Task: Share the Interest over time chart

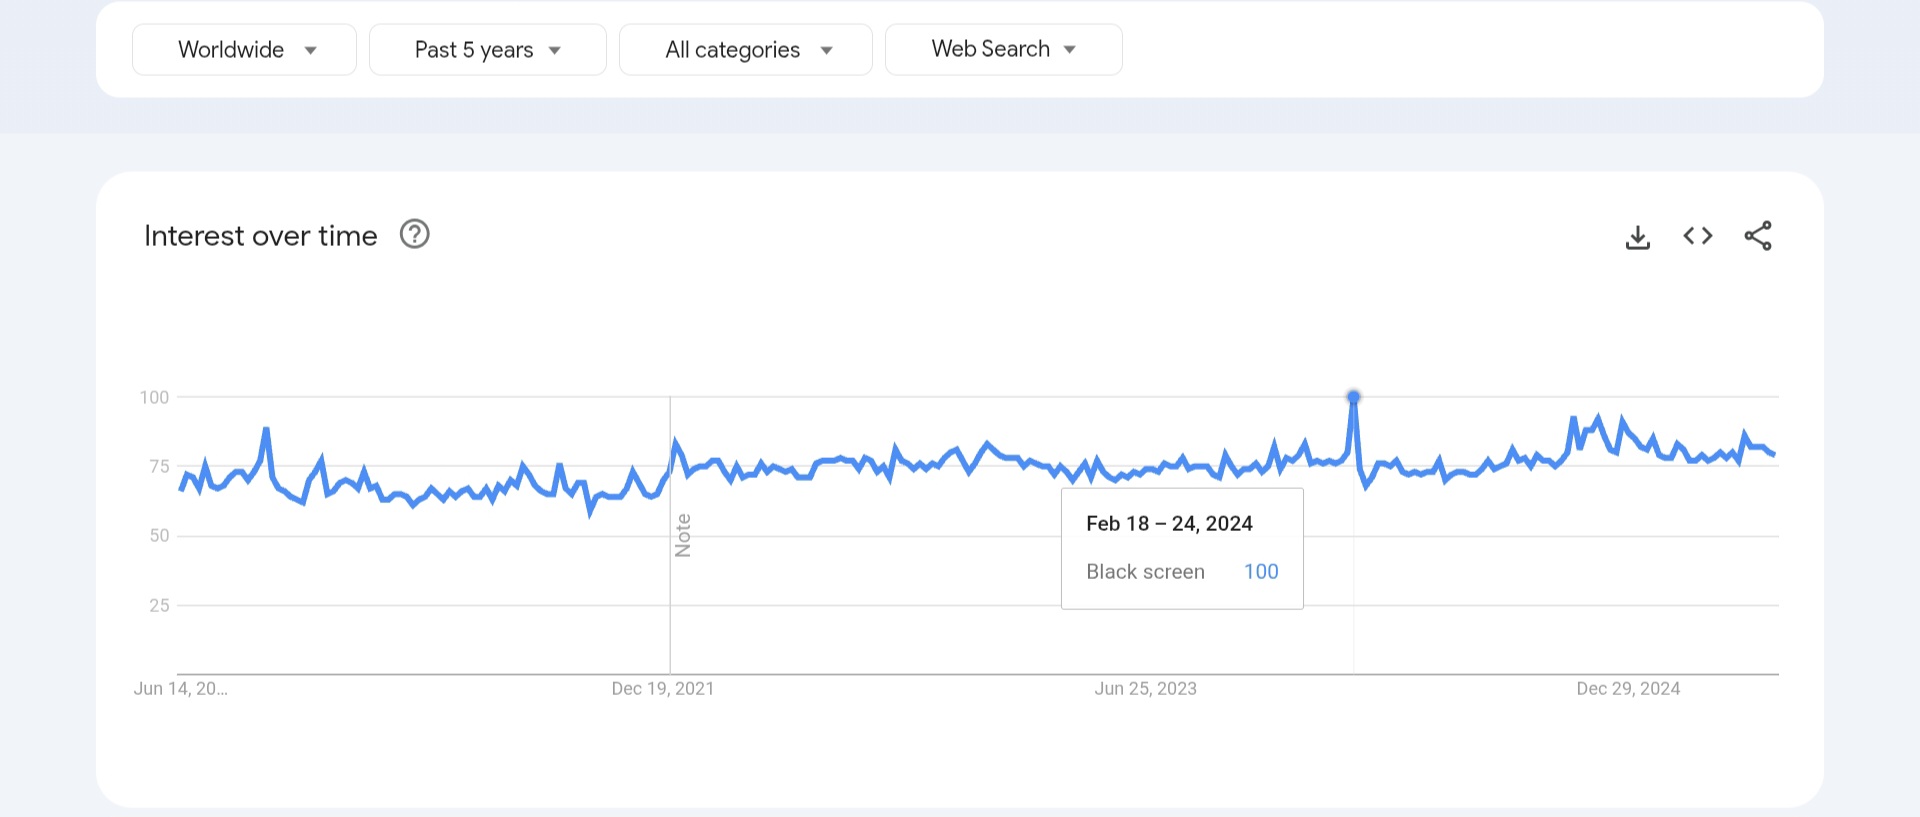Action: click(1758, 236)
